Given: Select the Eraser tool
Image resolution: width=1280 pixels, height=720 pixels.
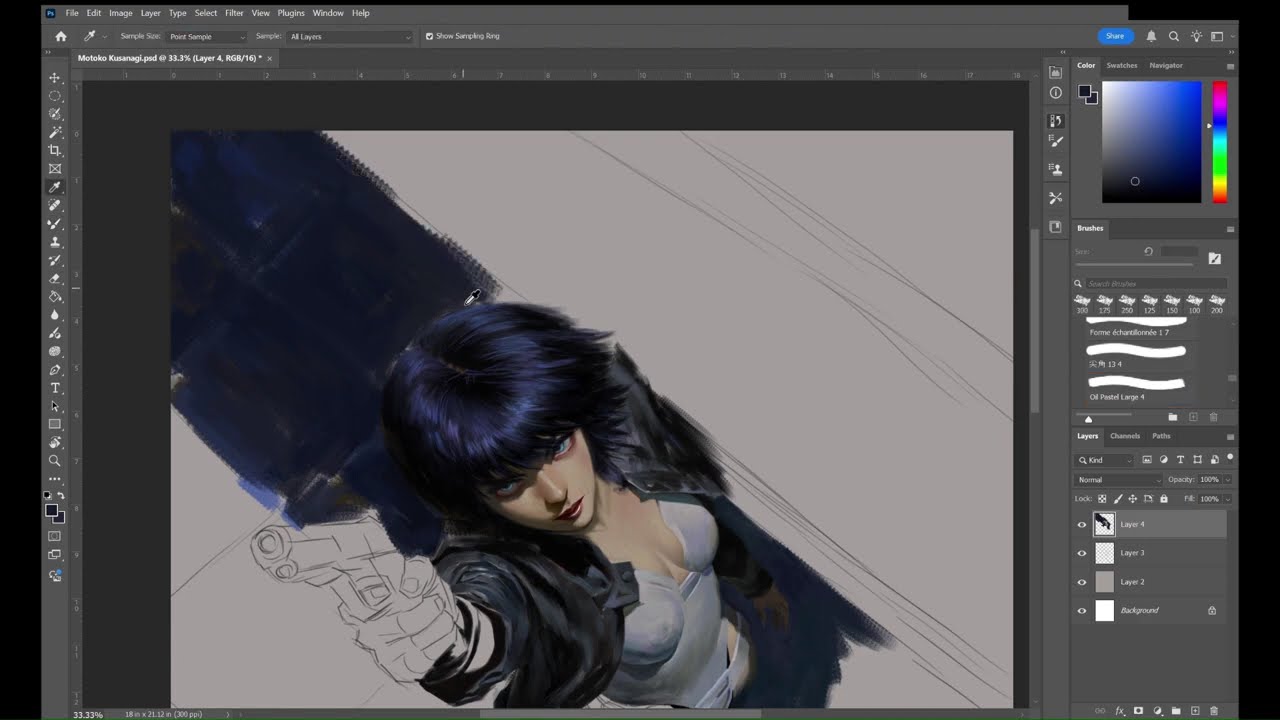Looking at the screenshot, I should [55, 278].
